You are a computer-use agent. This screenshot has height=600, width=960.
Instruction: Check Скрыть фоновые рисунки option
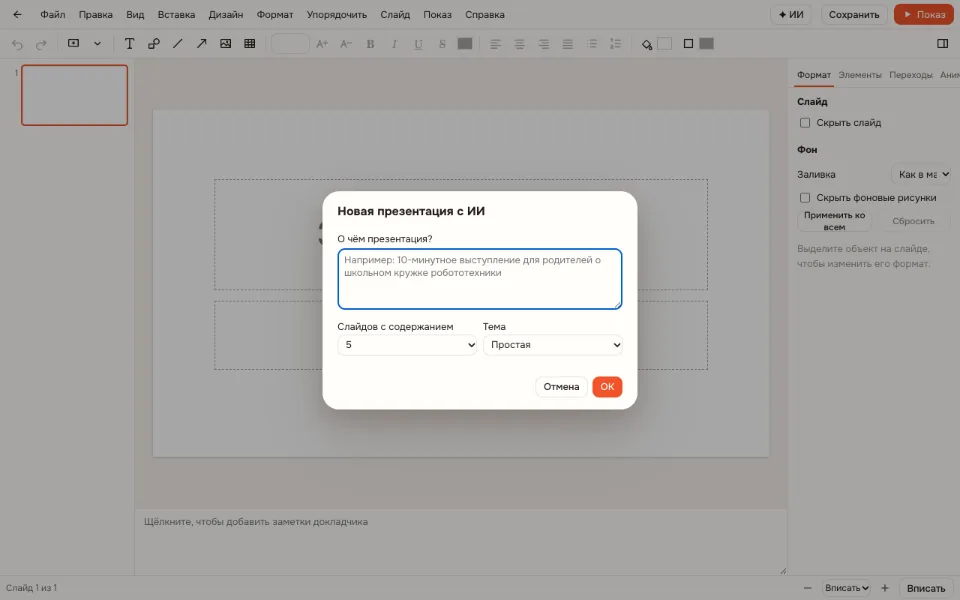(804, 198)
